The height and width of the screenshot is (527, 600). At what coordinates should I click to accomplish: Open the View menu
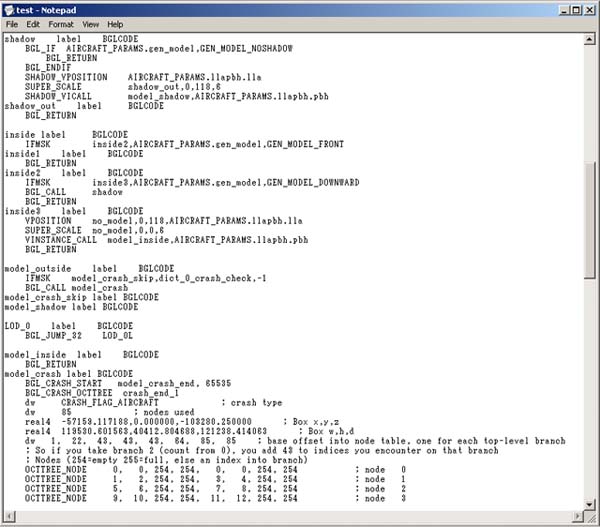[x=90, y=23]
